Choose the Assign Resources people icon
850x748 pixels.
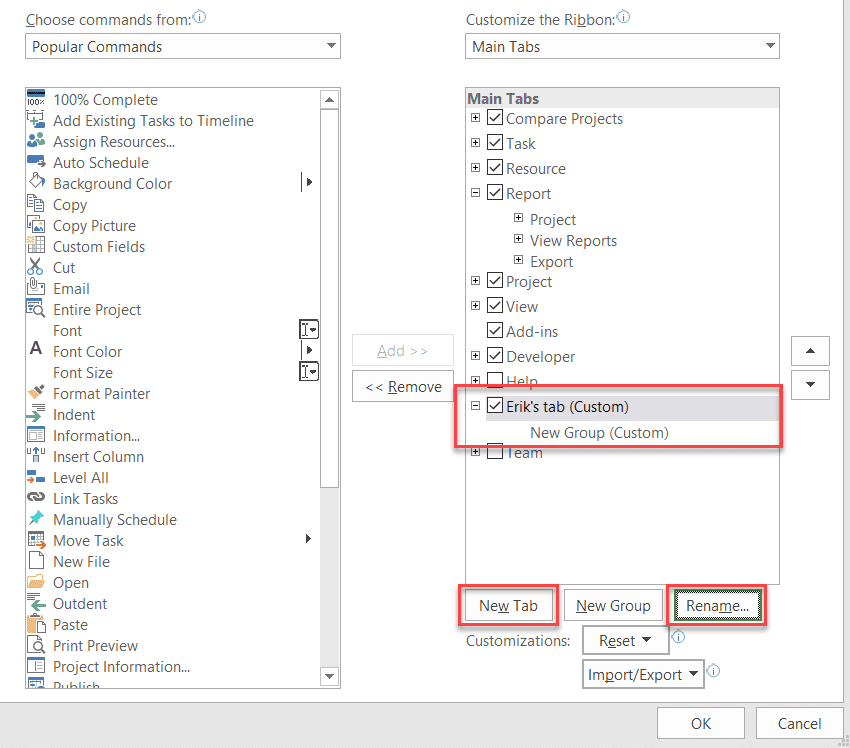[x=36, y=140]
